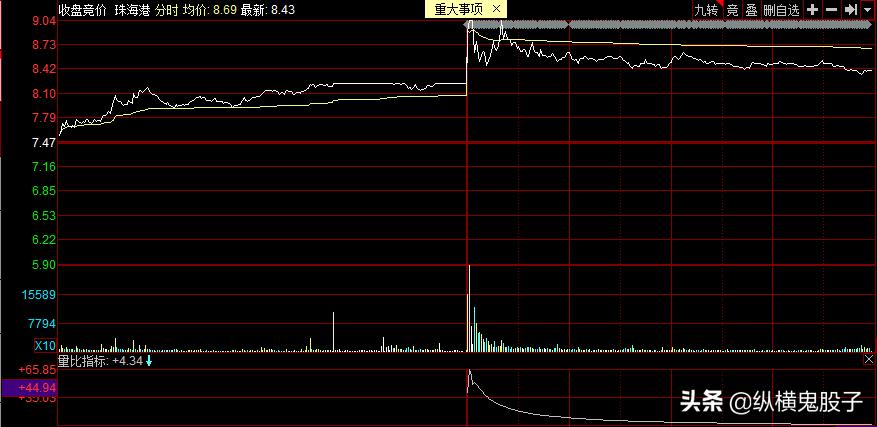Toggle the 竞 auction button

coord(732,10)
